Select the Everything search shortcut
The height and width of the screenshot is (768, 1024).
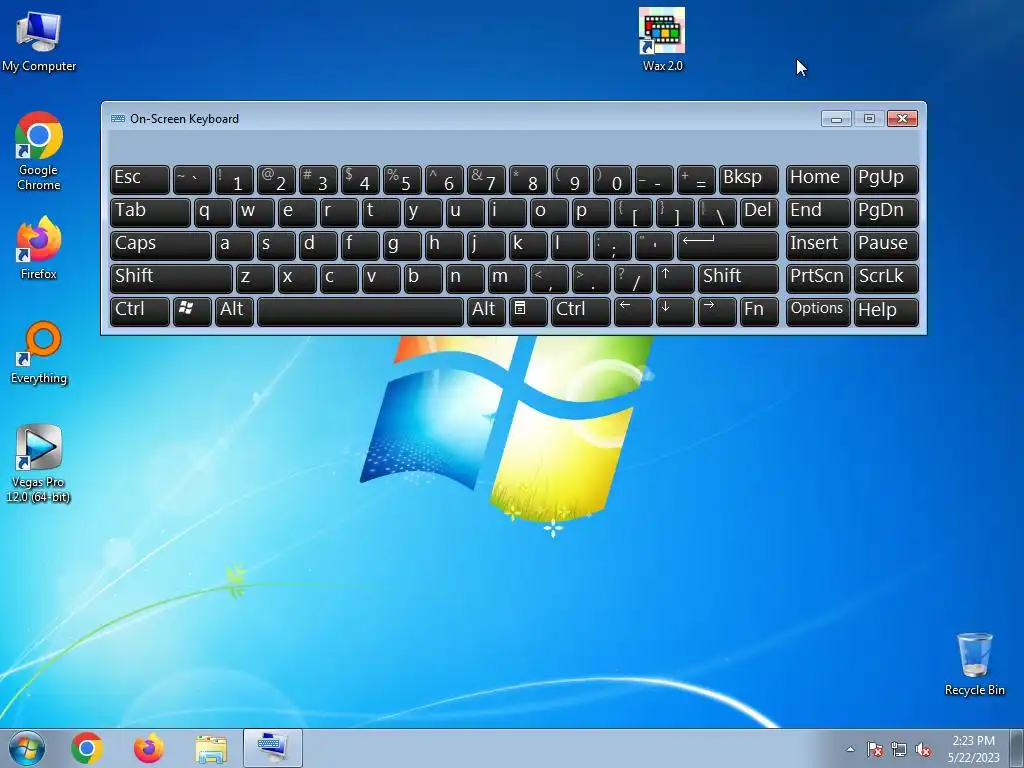(39, 353)
